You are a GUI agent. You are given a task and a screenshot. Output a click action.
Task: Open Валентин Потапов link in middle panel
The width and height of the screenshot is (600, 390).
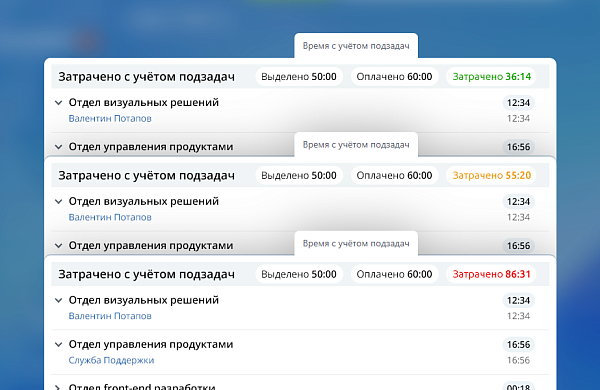click(x=110, y=217)
